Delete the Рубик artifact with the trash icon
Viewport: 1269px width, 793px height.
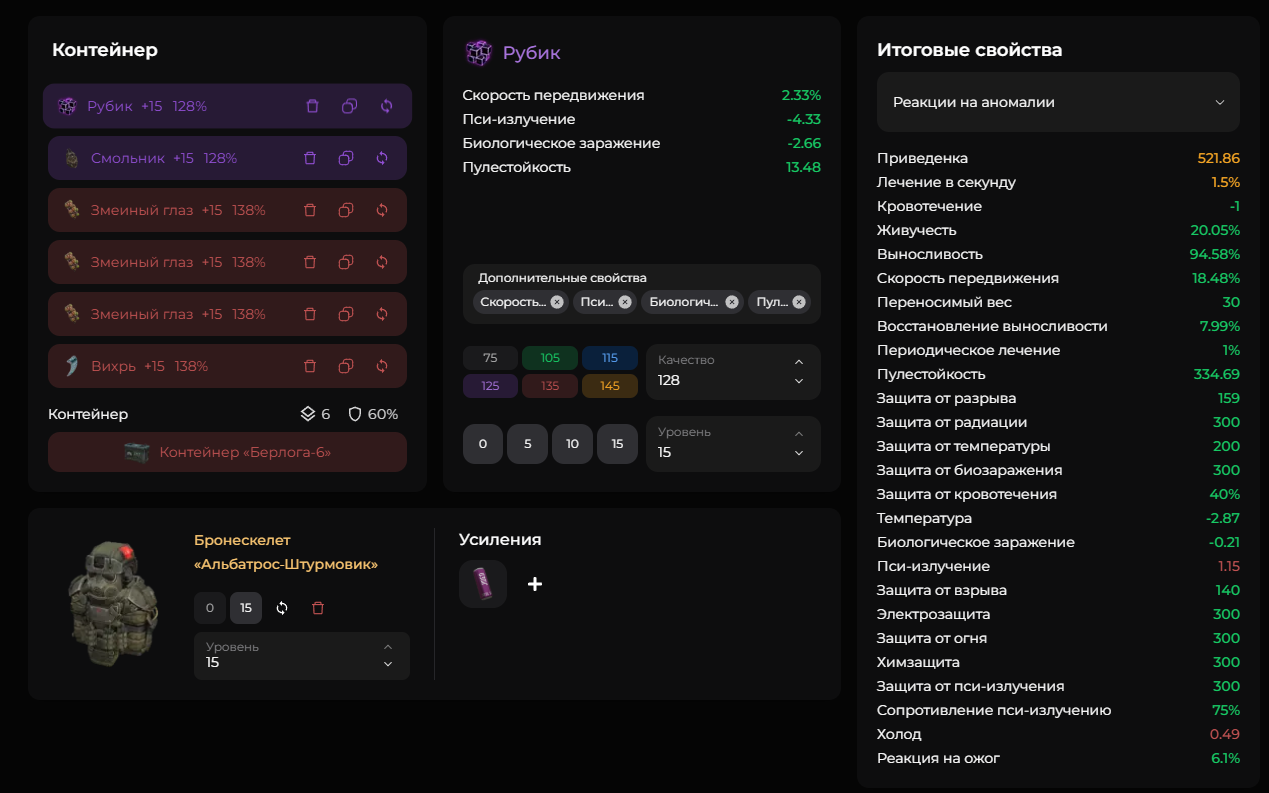click(312, 106)
